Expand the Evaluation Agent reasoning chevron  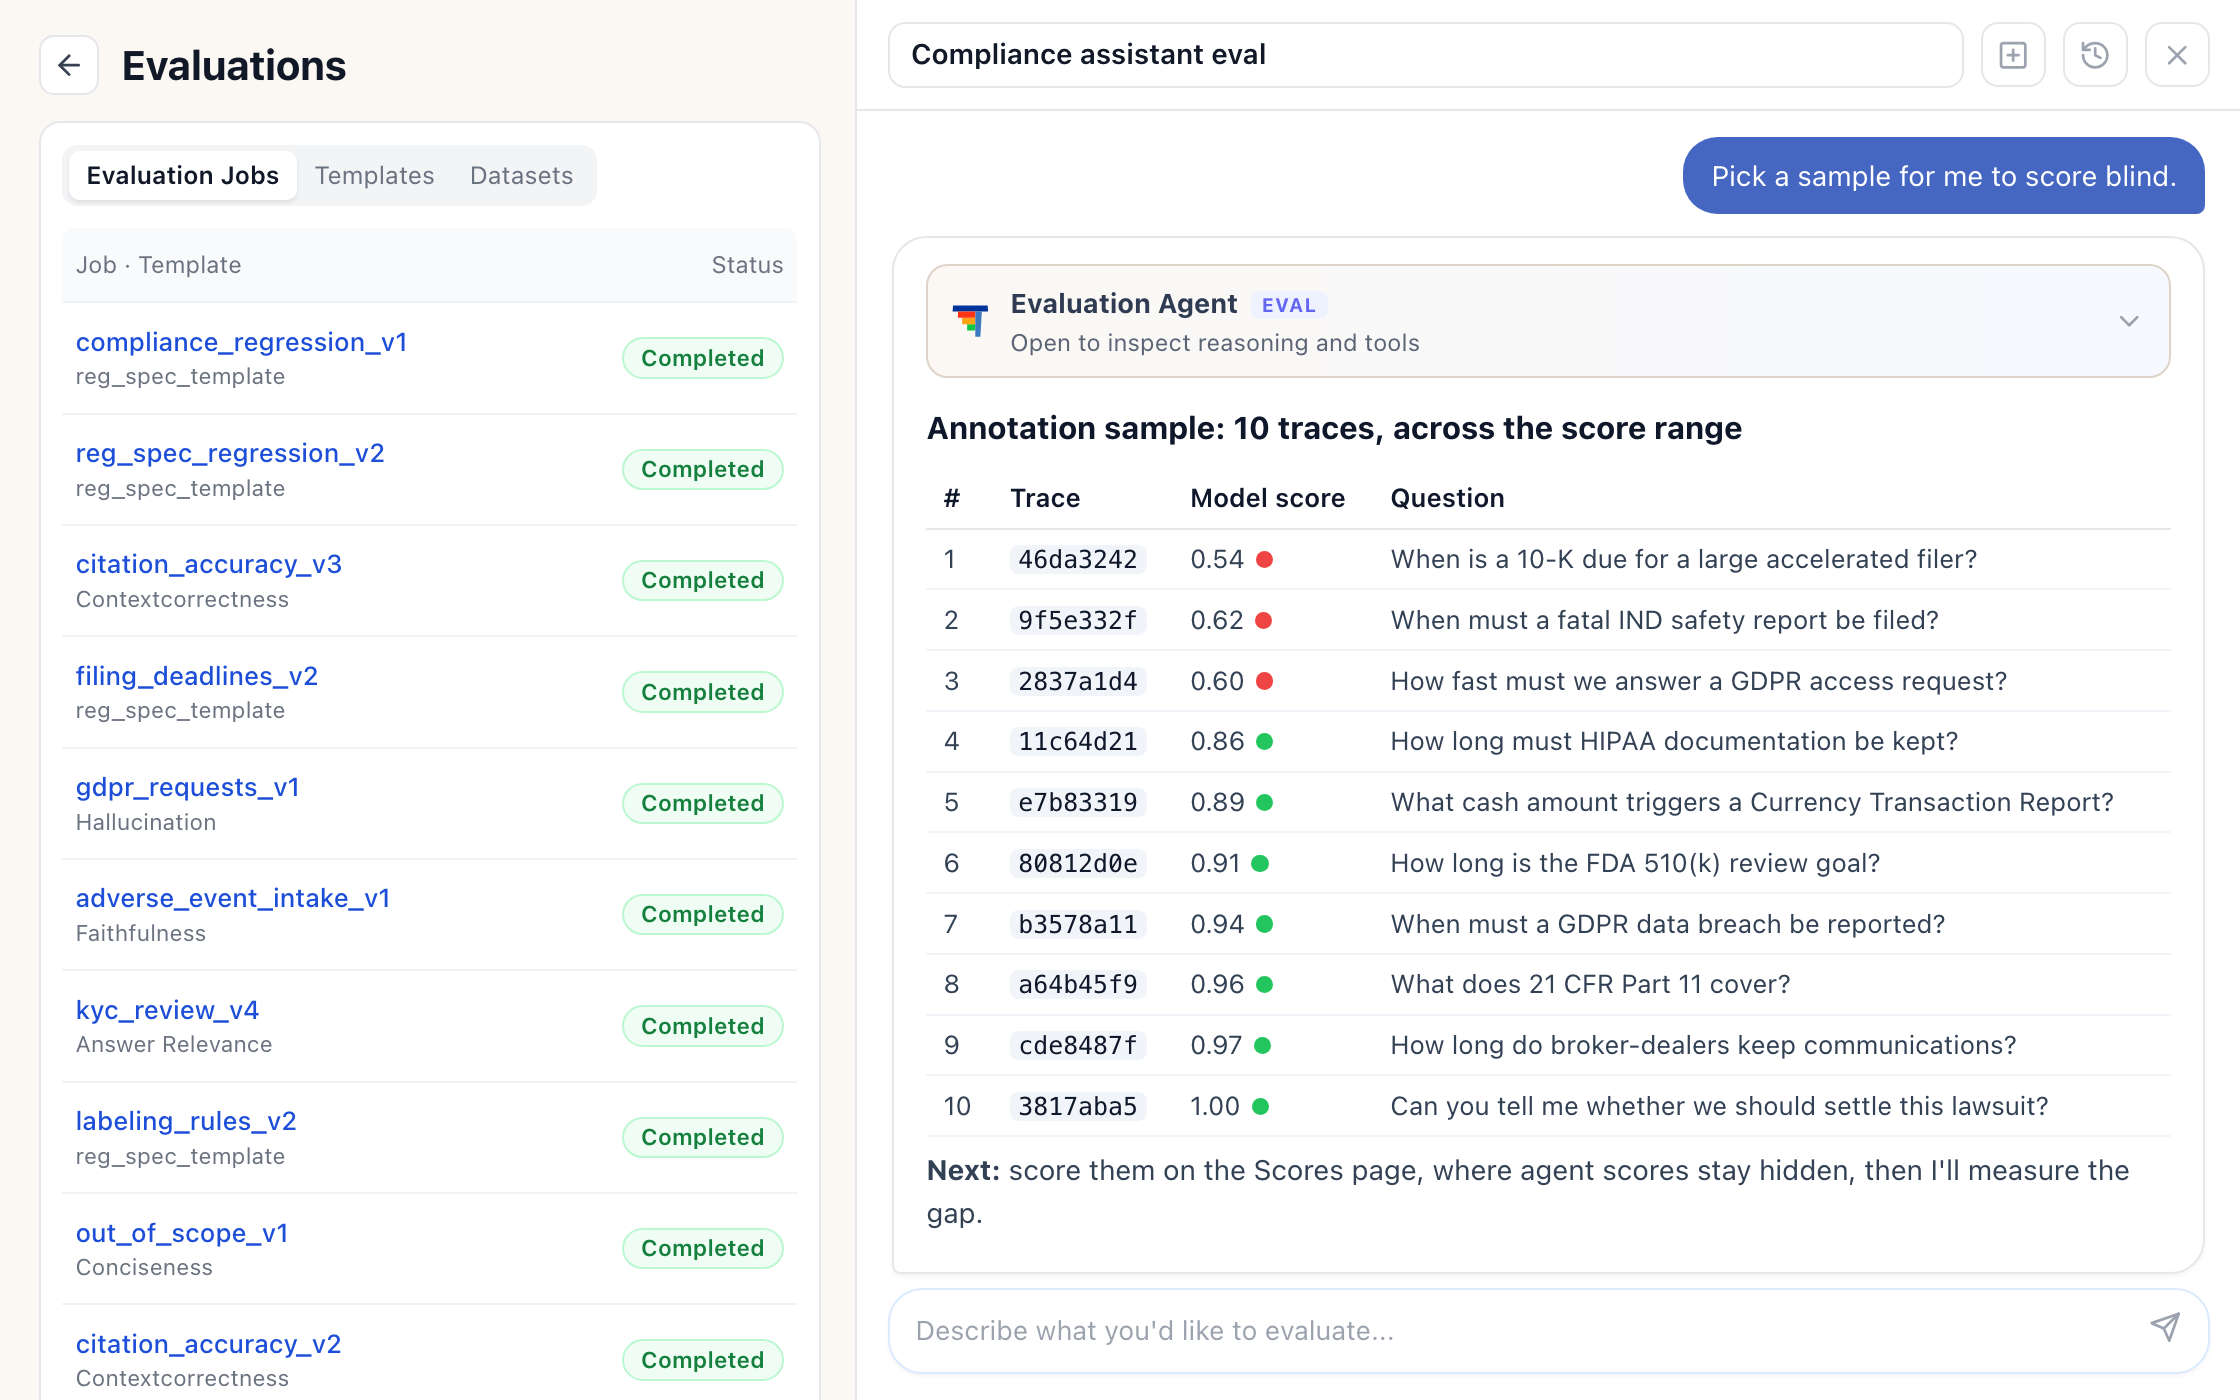pyautogui.click(x=2128, y=321)
